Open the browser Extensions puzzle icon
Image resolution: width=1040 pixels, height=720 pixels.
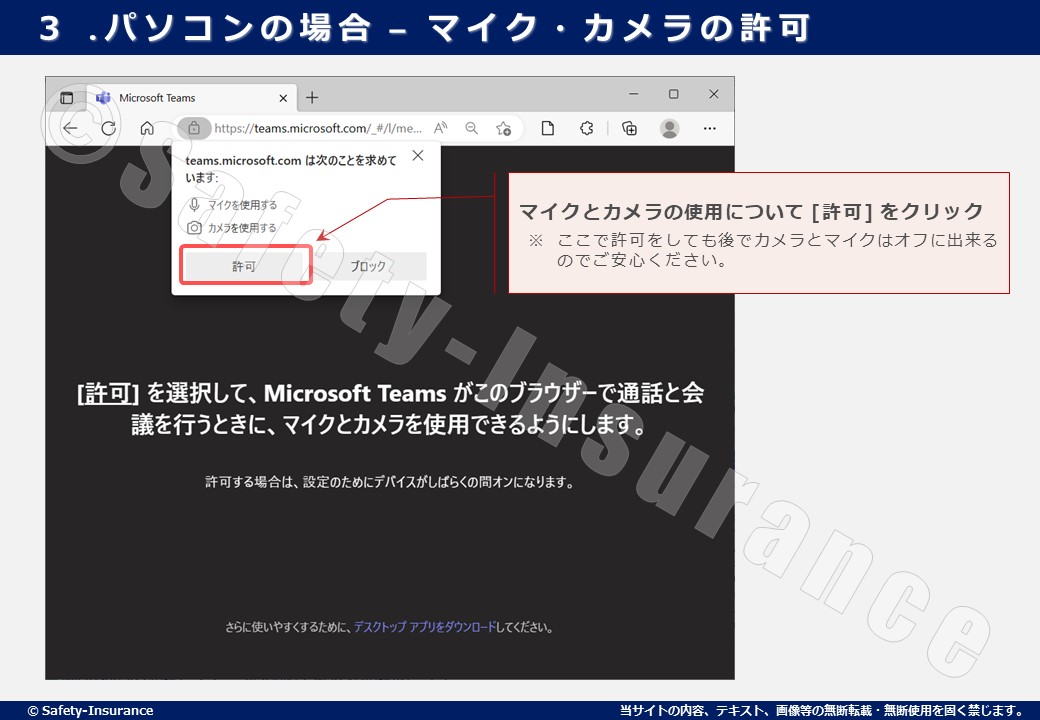click(587, 128)
